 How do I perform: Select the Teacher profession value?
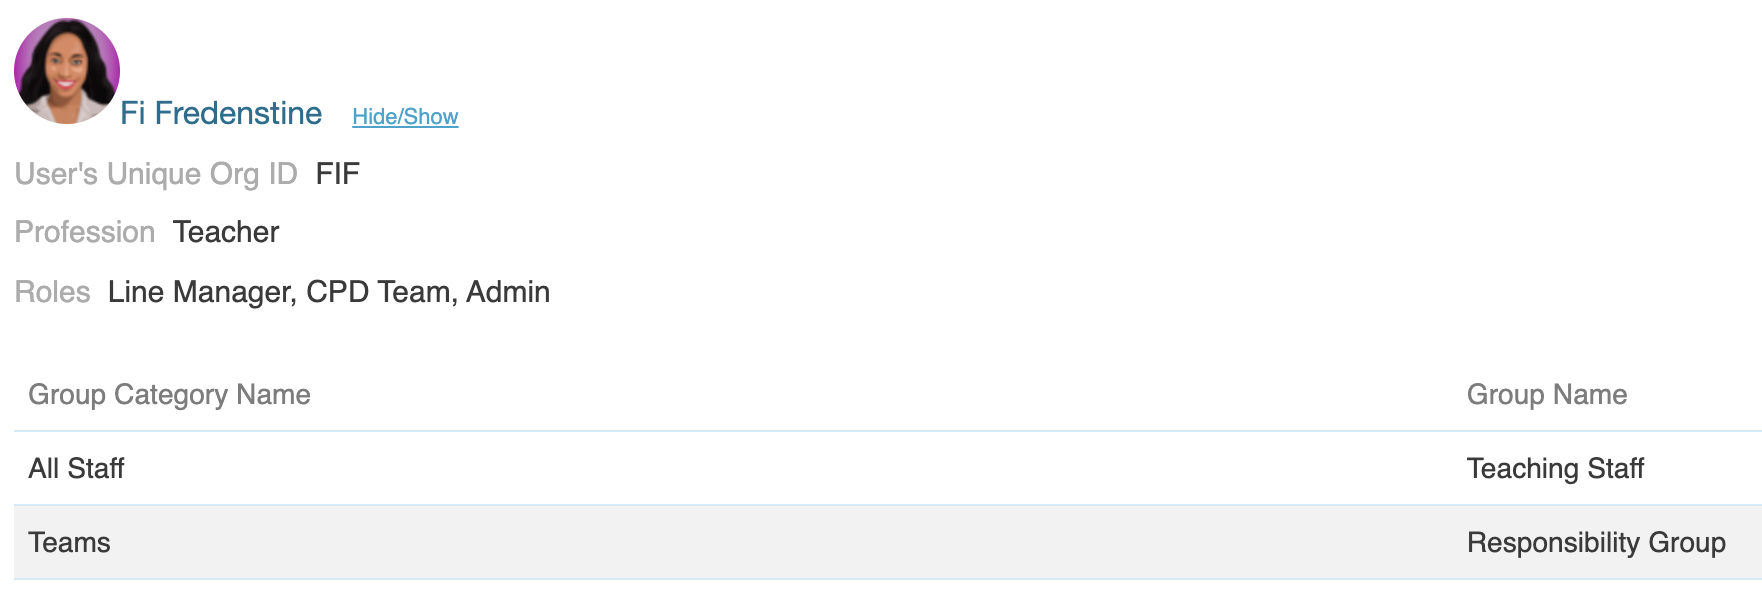(226, 232)
